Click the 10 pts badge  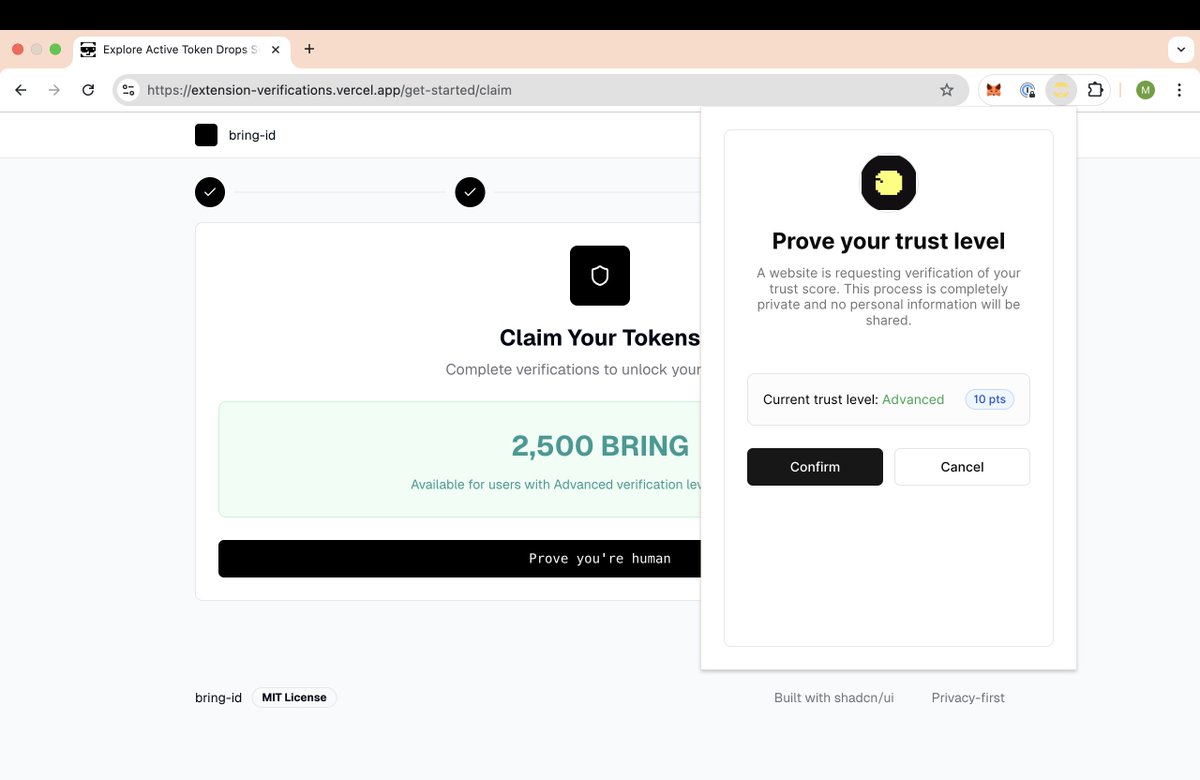990,399
